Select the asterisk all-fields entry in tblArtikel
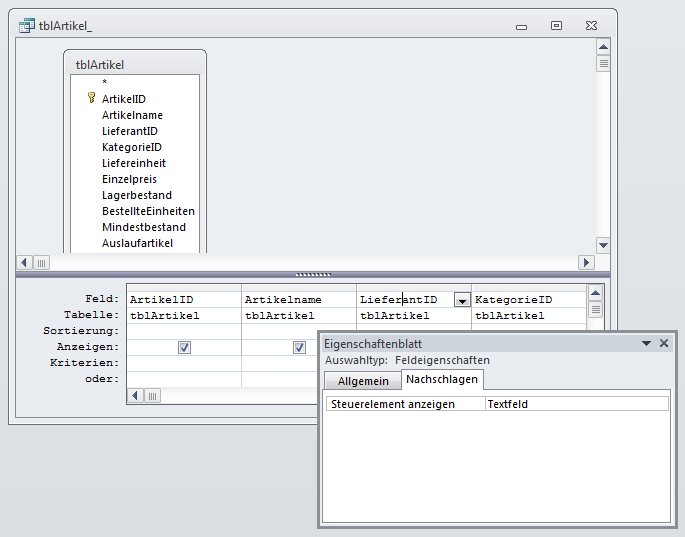Image resolution: width=685 pixels, height=537 pixels. (104, 83)
